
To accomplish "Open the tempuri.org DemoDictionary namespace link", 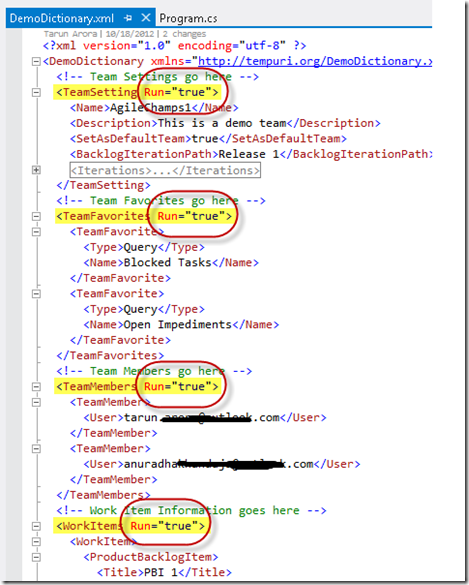I will [315, 61].
